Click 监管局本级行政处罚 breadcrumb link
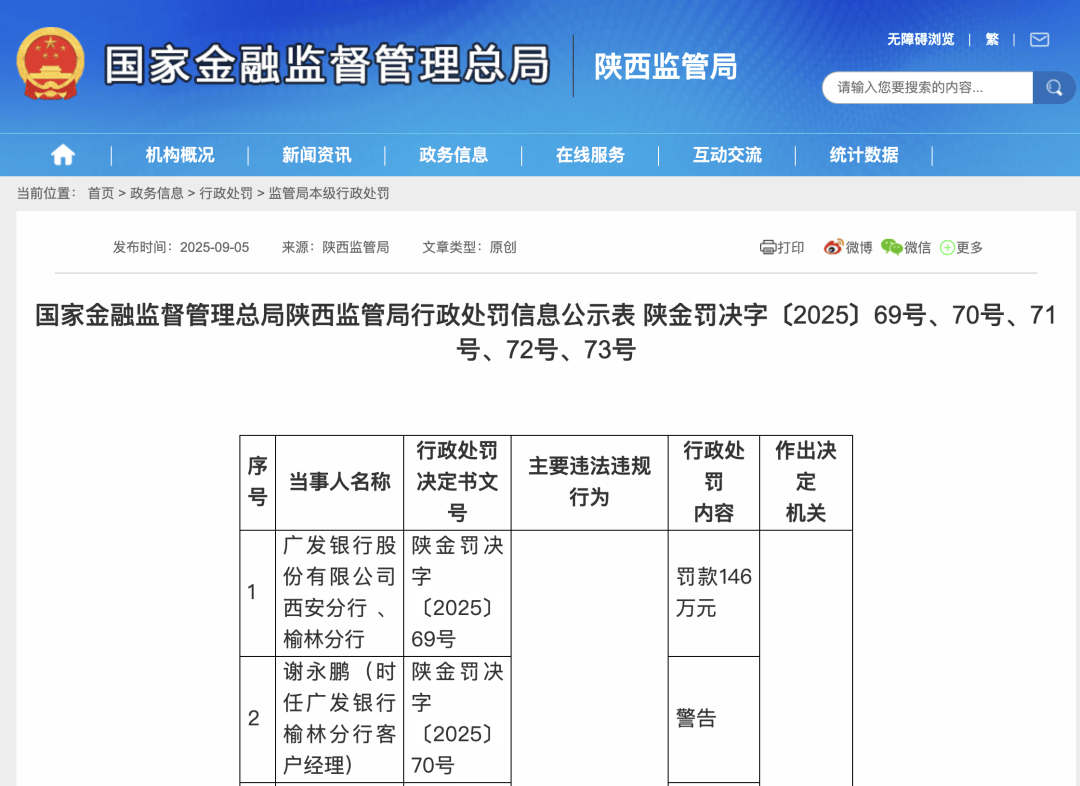This screenshot has height=786, width=1080. (329, 193)
